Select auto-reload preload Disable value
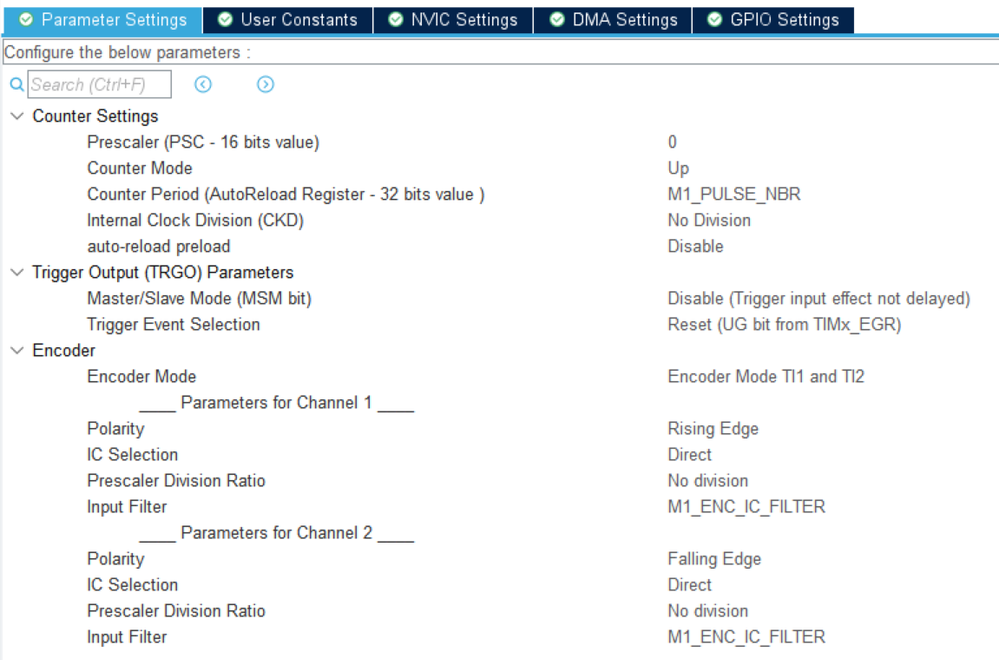 pos(695,247)
